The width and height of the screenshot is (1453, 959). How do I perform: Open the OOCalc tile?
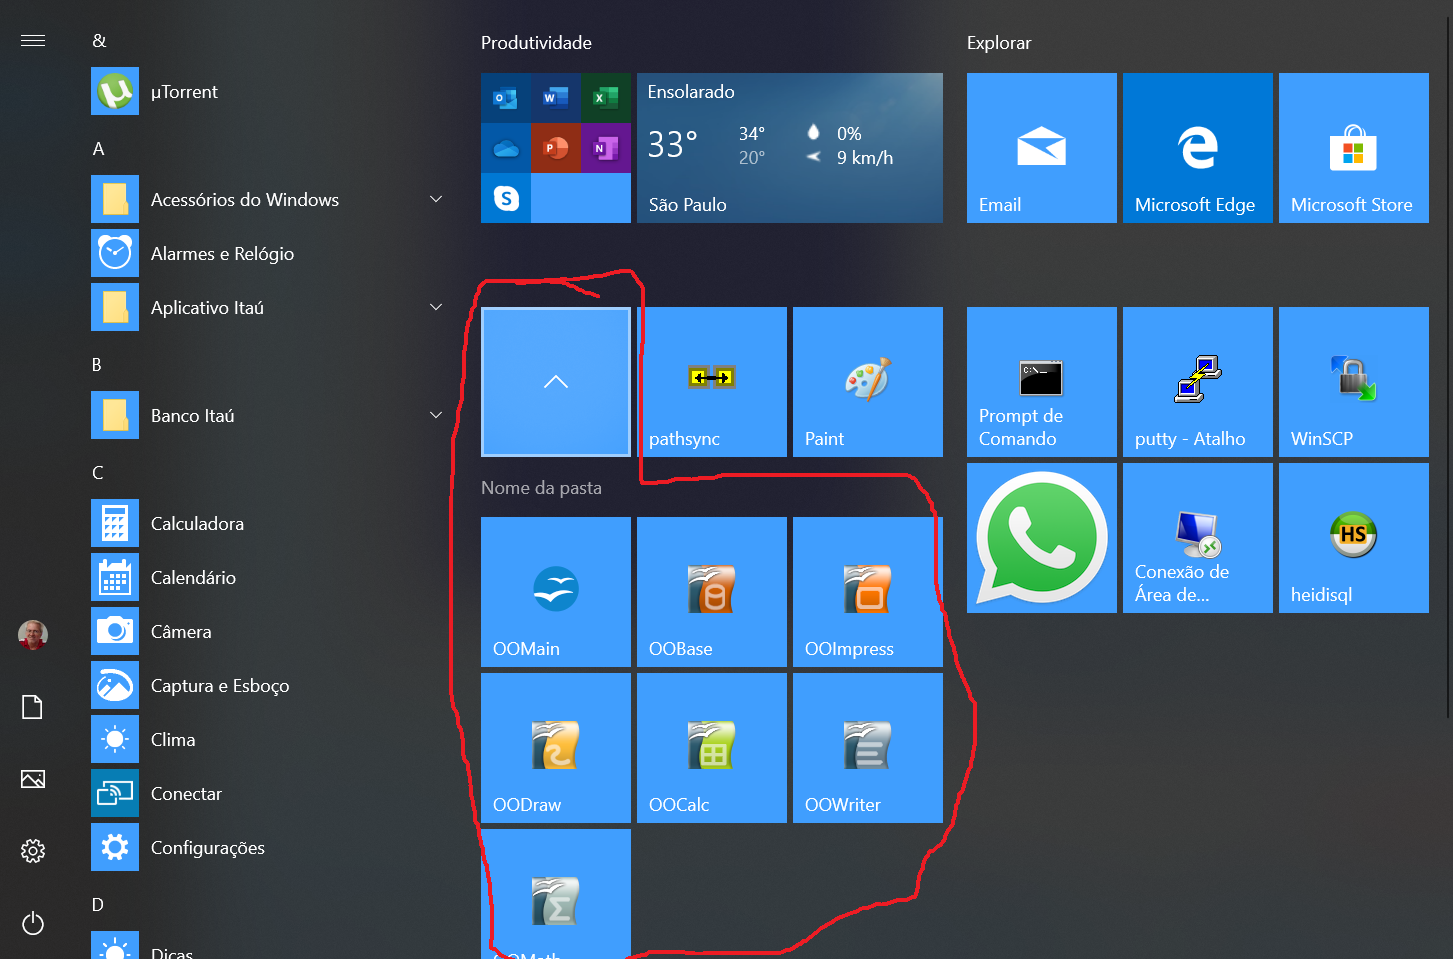tap(711, 748)
